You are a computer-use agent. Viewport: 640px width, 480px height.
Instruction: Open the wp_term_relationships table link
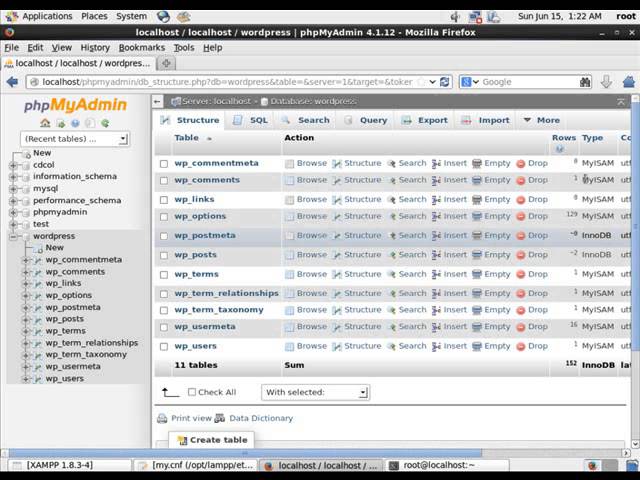coord(227,293)
